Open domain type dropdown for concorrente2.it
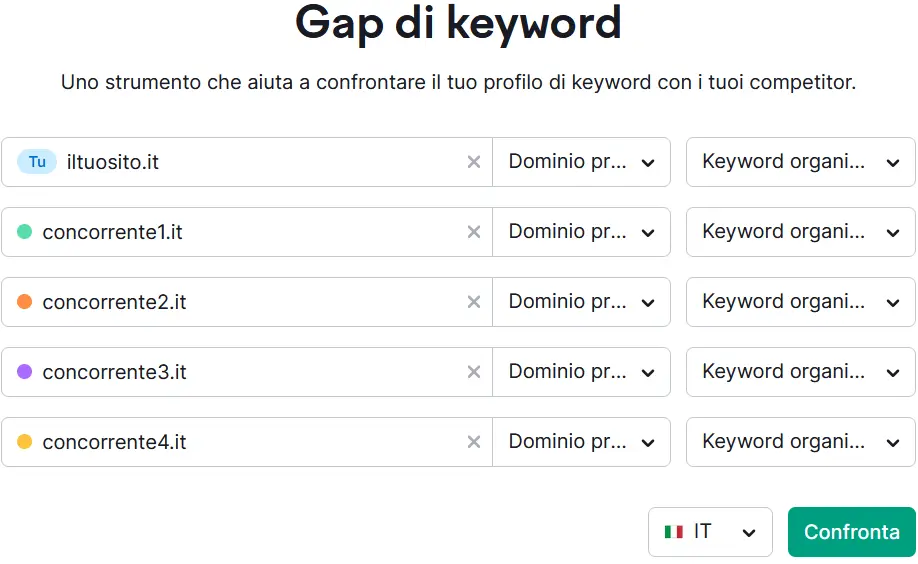 click(581, 302)
